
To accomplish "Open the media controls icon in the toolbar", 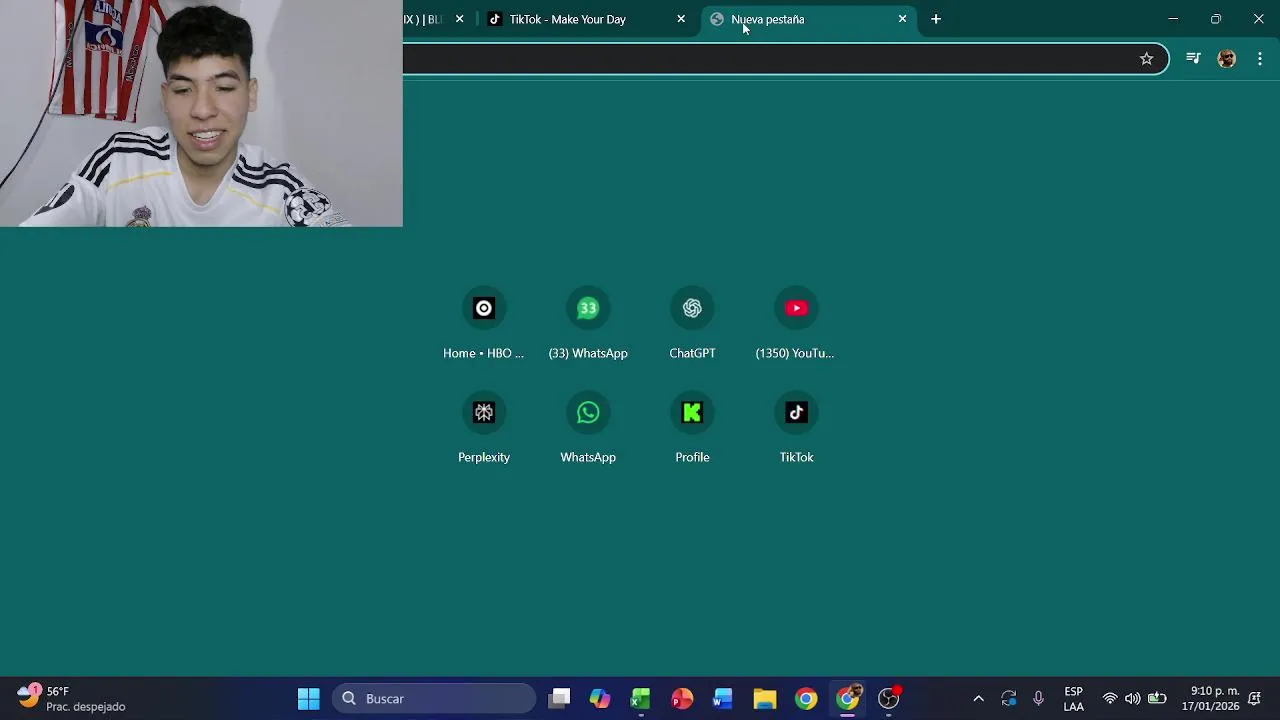I will coord(1193,59).
